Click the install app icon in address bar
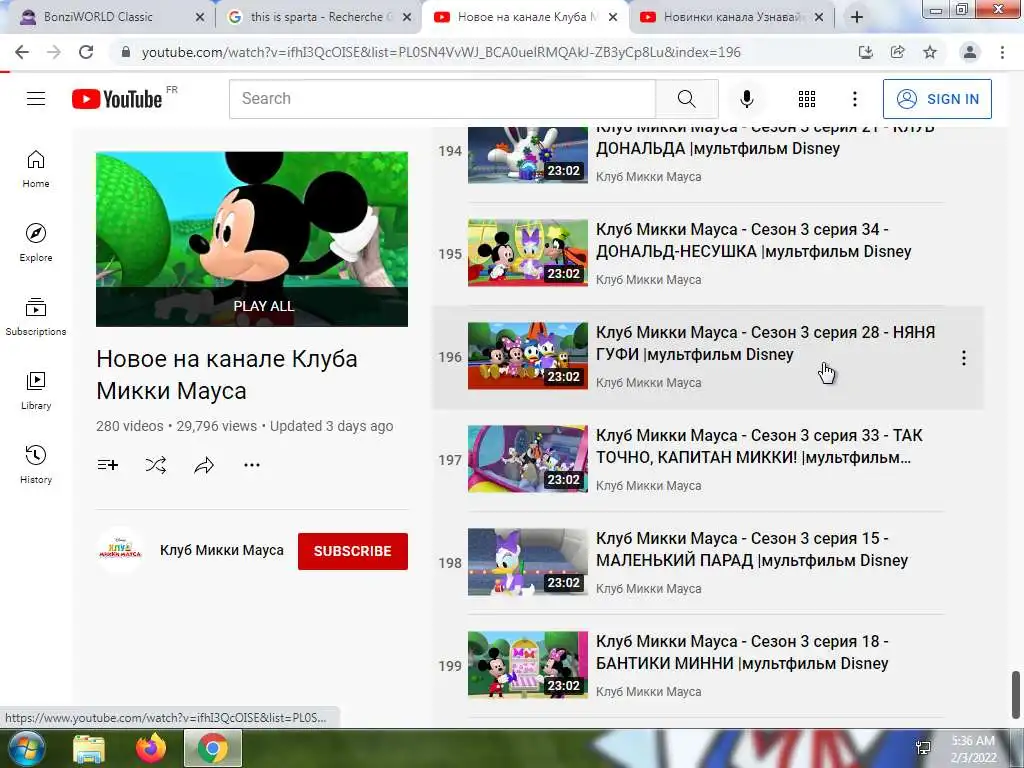 pos(866,52)
